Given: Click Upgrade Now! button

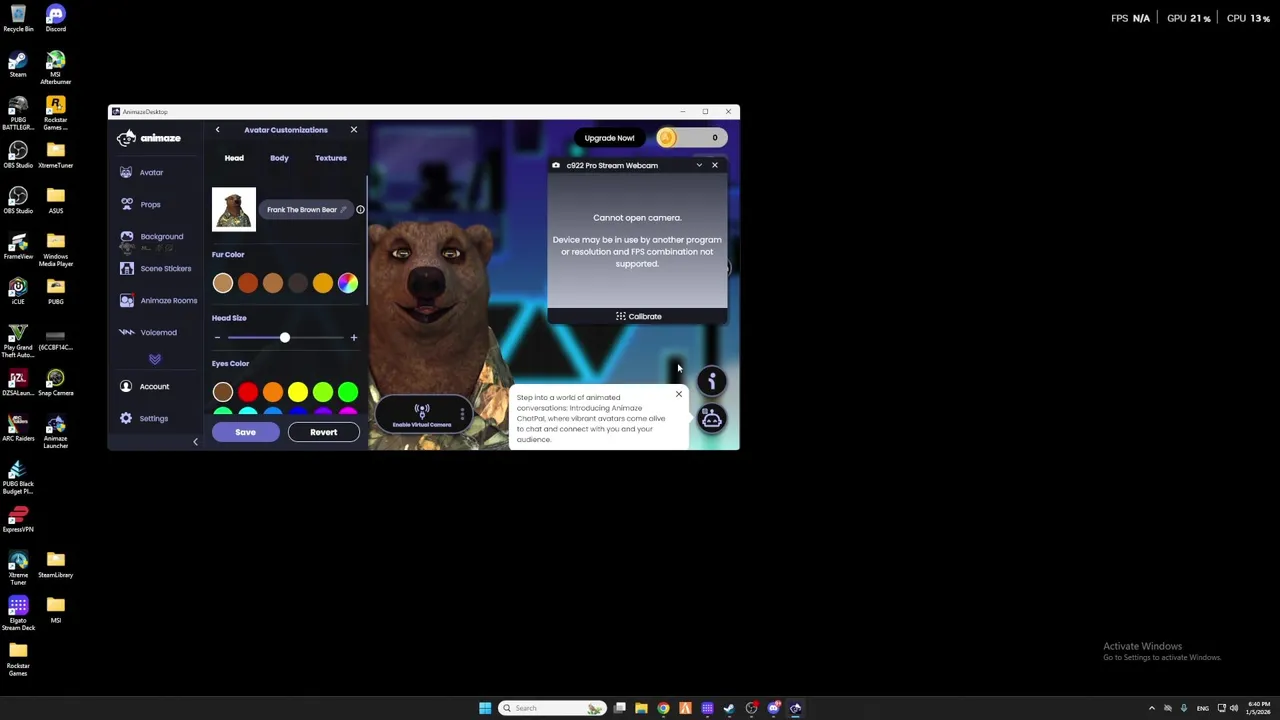Looking at the screenshot, I should tap(609, 138).
